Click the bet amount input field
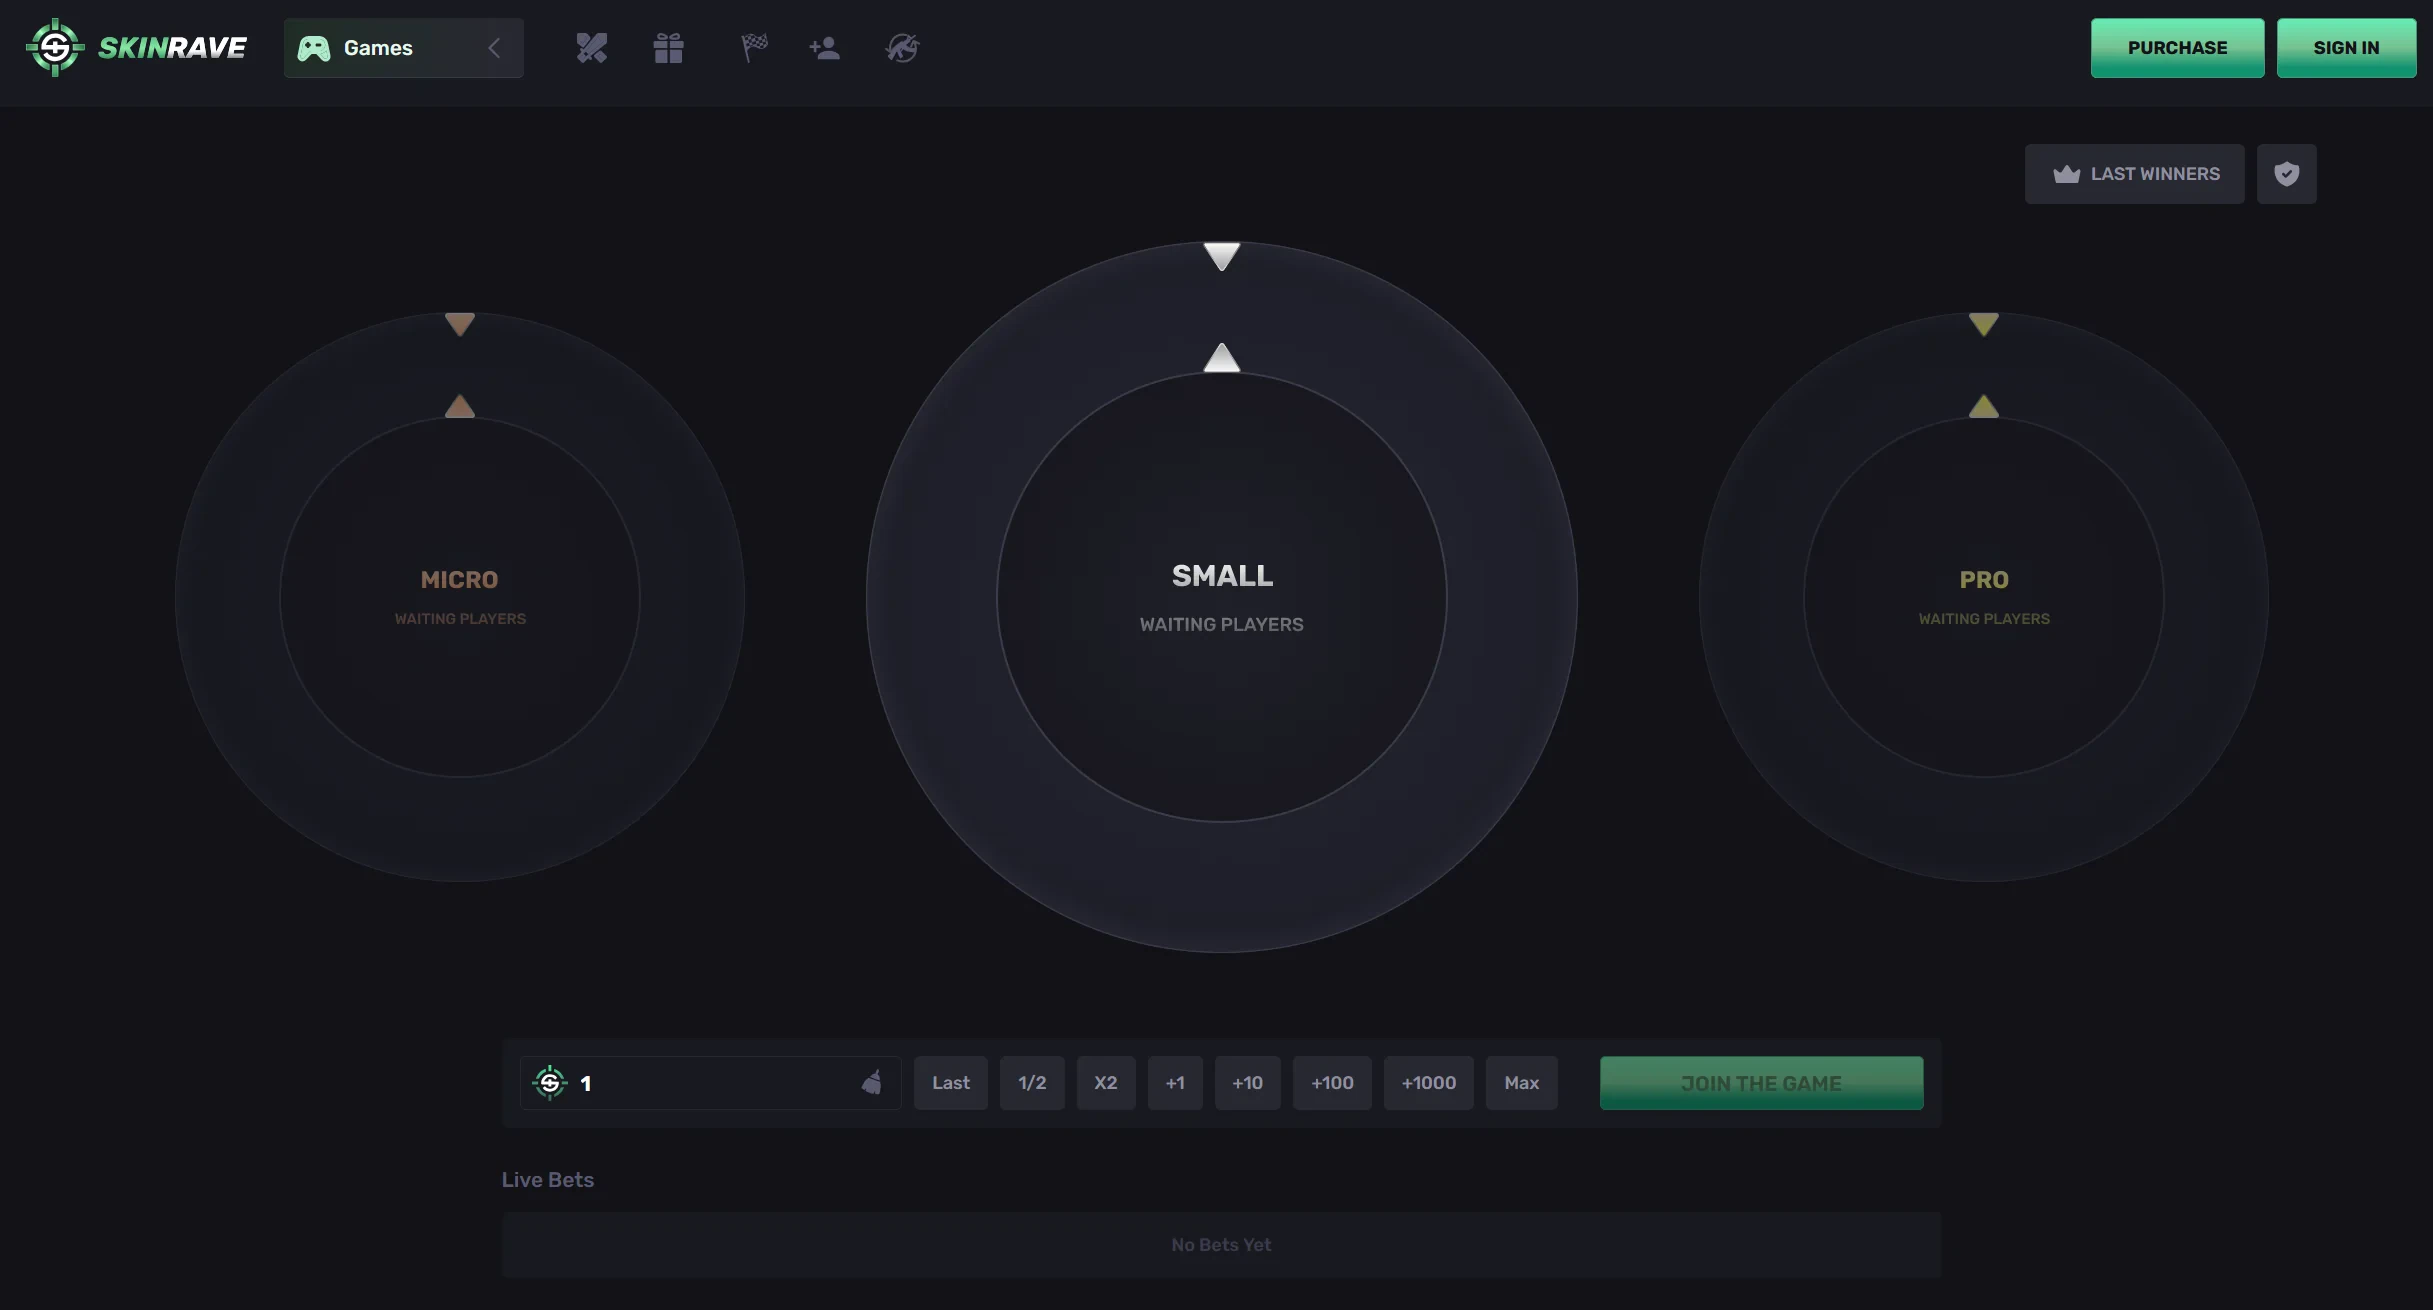 (x=710, y=1083)
